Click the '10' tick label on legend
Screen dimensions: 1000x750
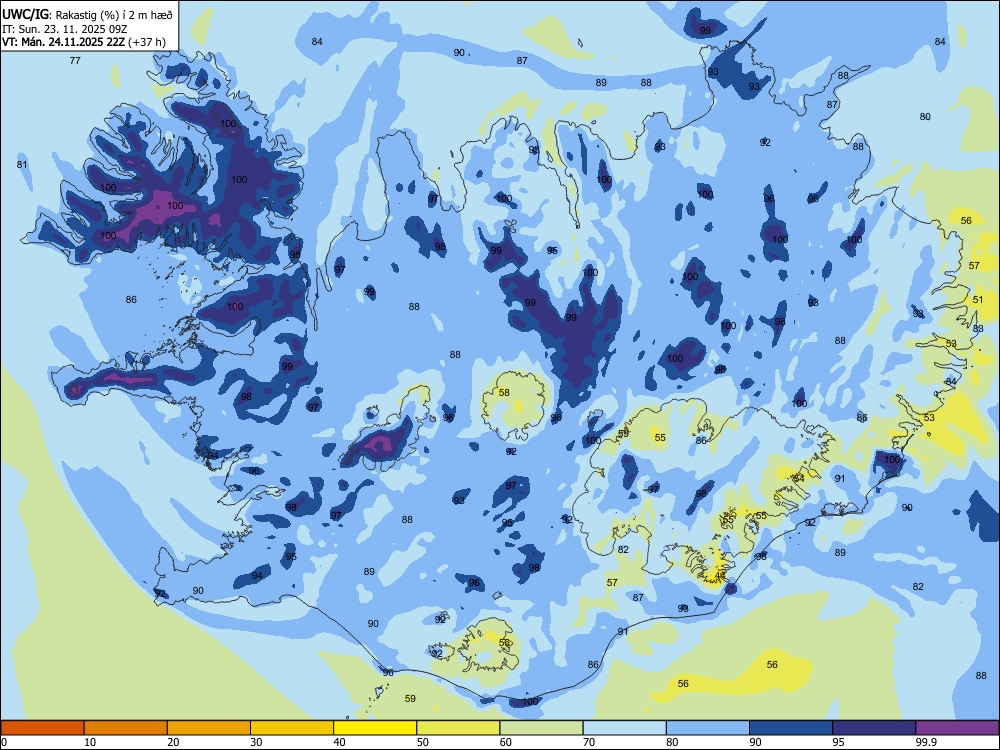[x=90, y=742]
